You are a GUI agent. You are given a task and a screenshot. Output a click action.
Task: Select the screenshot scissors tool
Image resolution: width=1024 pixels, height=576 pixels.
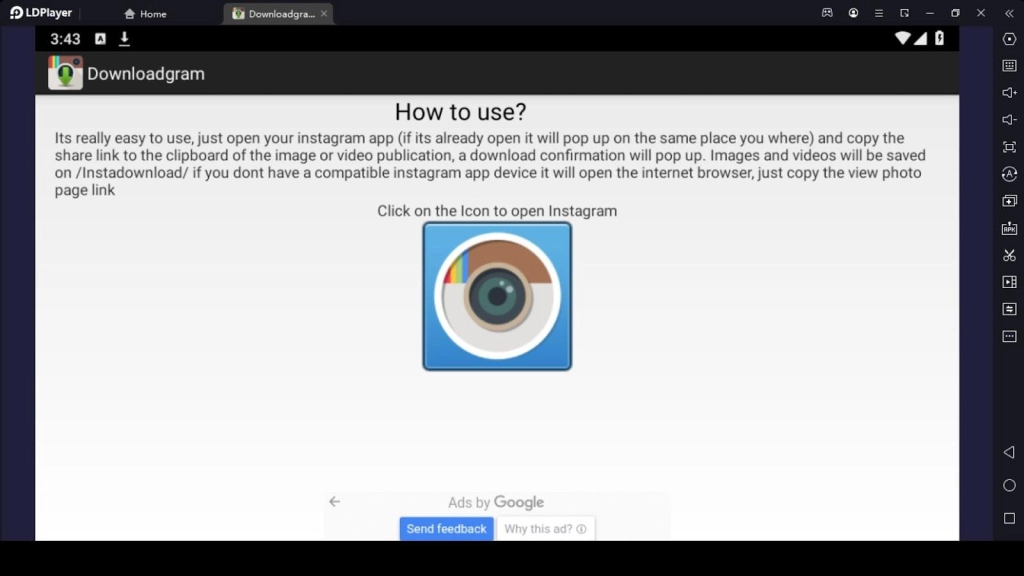tap(1009, 255)
